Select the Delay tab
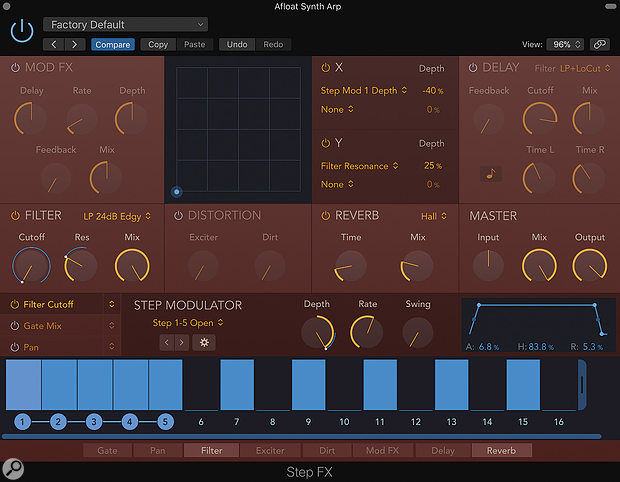The image size is (620, 482). click(x=442, y=450)
